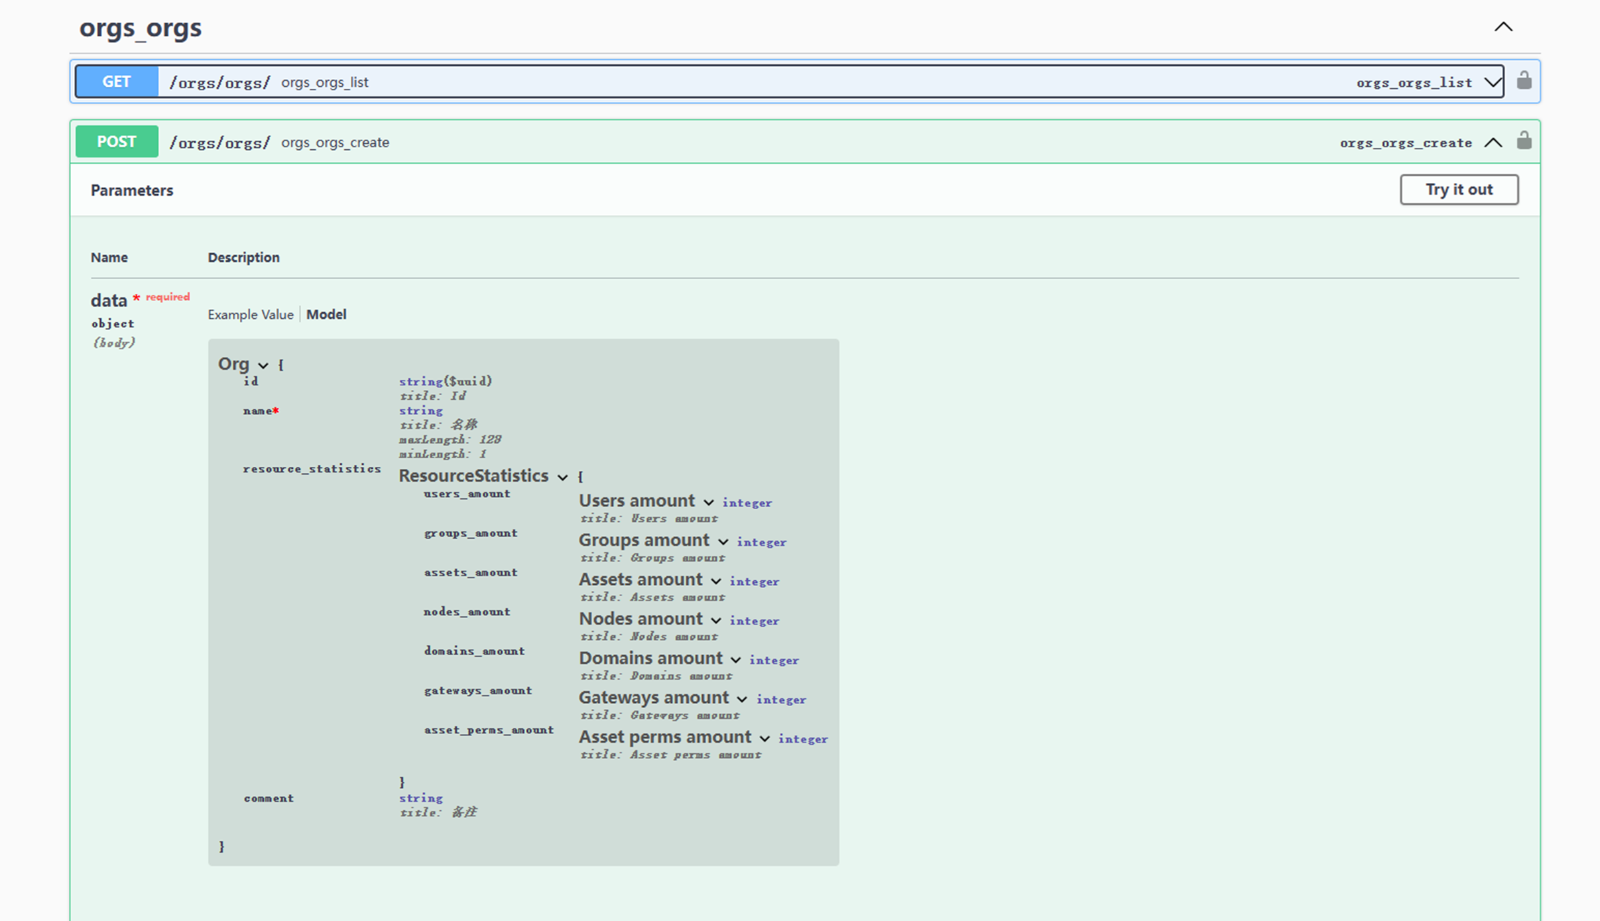Click the GET method badge
Image resolution: width=1600 pixels, height=921 pixels.
pyautogui.click(x=117, y=82)
